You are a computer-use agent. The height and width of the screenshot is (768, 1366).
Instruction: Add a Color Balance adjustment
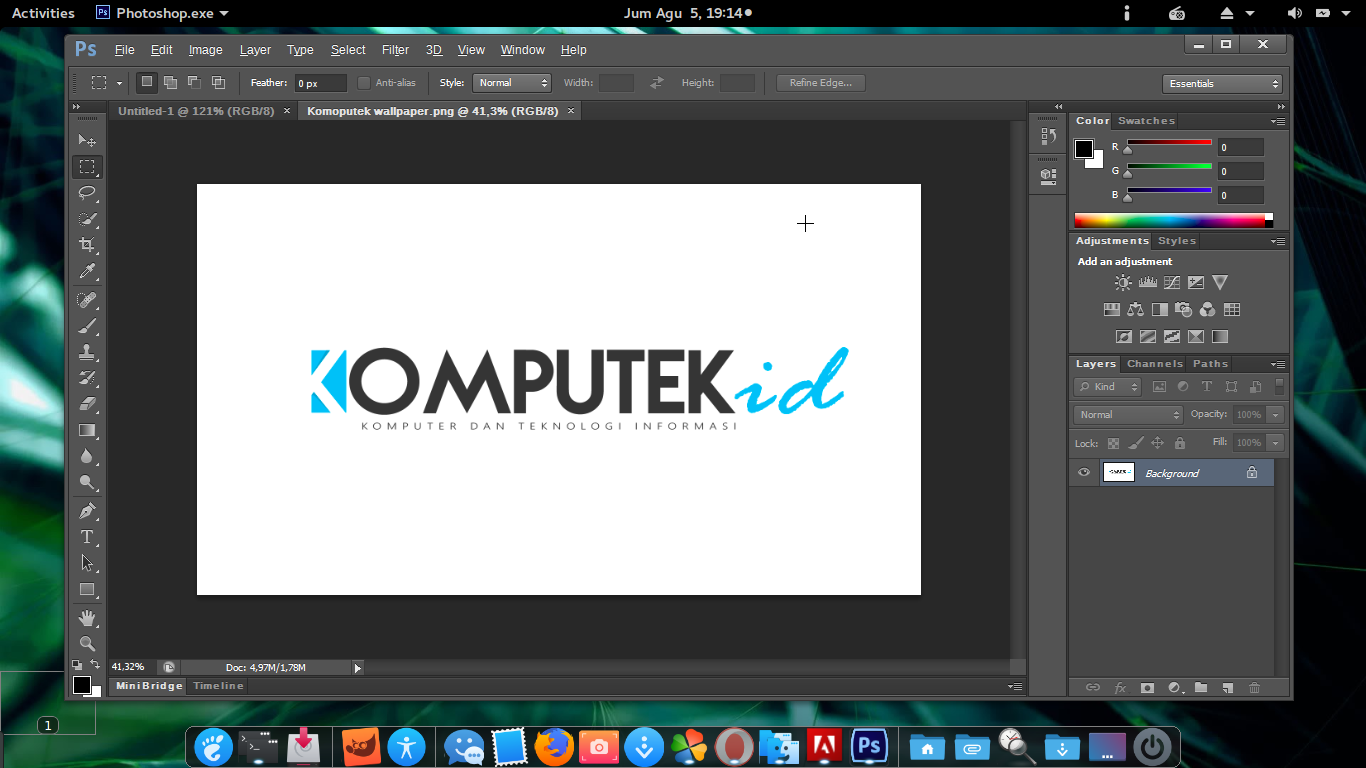1135,310
